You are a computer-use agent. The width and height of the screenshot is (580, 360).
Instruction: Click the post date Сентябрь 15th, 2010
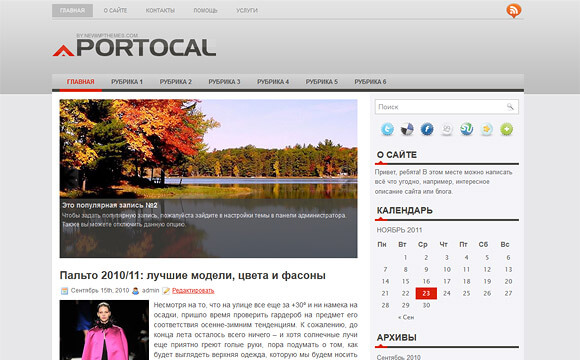(100, 291)
